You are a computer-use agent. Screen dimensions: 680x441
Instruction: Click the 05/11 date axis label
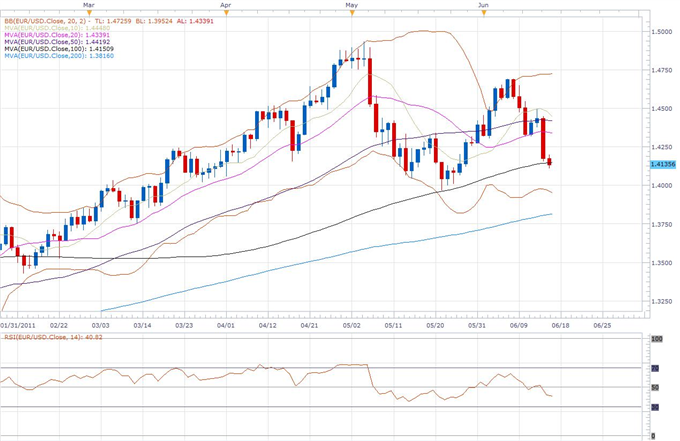point(393,325)
